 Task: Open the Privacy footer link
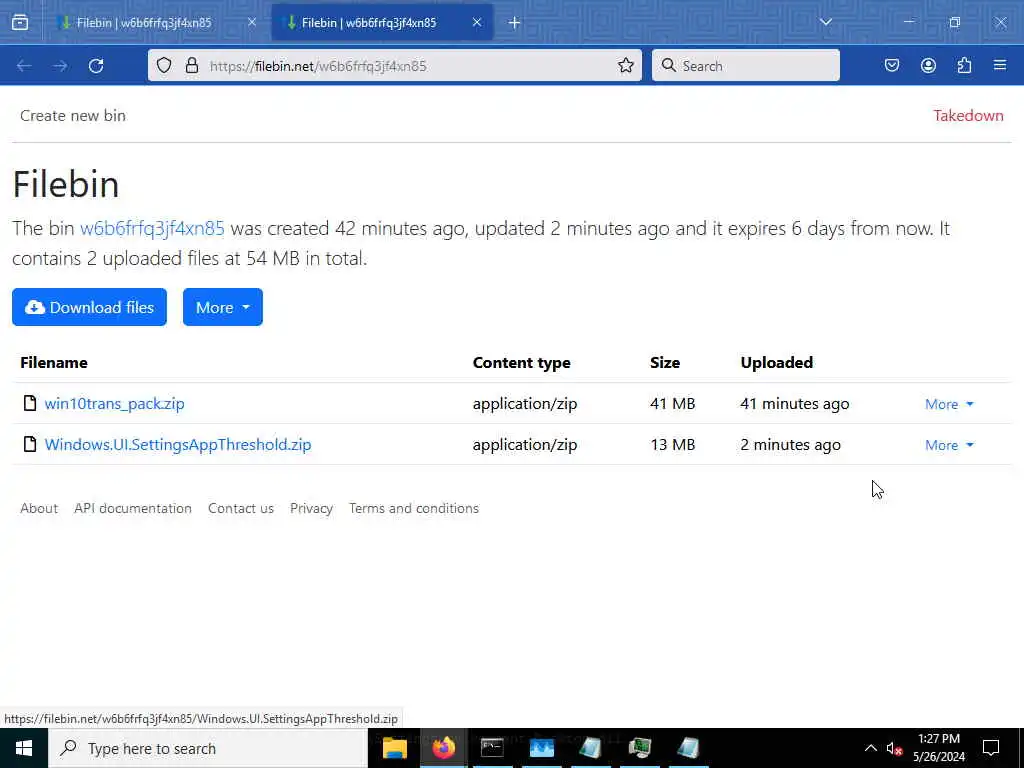pos(312,508)
